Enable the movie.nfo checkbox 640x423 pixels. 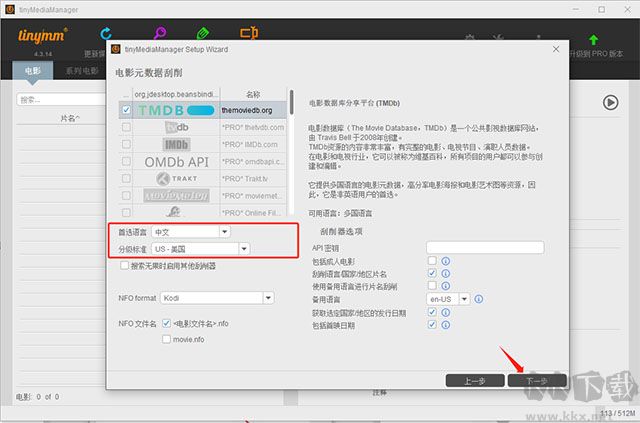[166, 339]
